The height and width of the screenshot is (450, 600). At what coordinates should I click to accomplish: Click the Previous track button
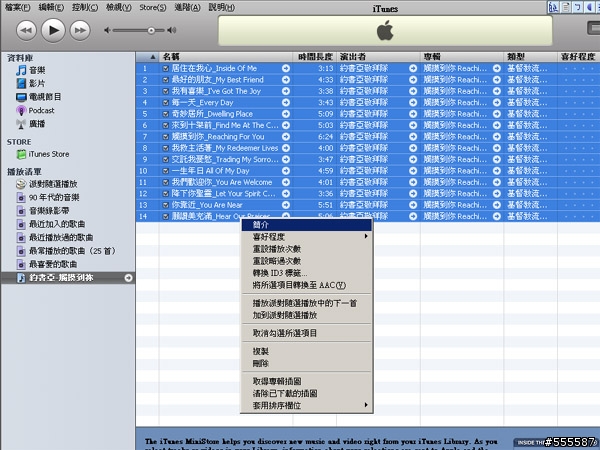pos(26,30)
